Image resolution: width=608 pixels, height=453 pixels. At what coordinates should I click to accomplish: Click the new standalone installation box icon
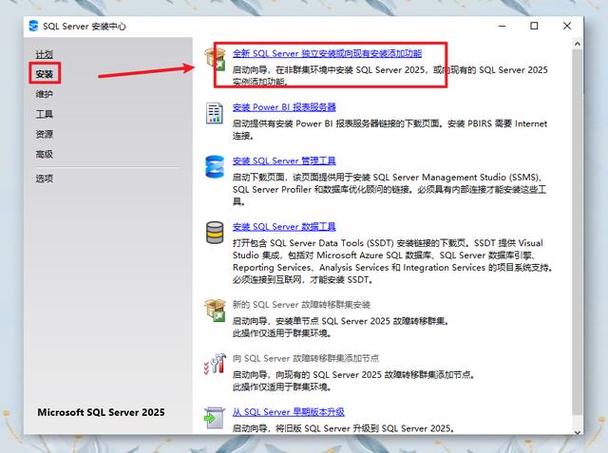coord(215,59)
